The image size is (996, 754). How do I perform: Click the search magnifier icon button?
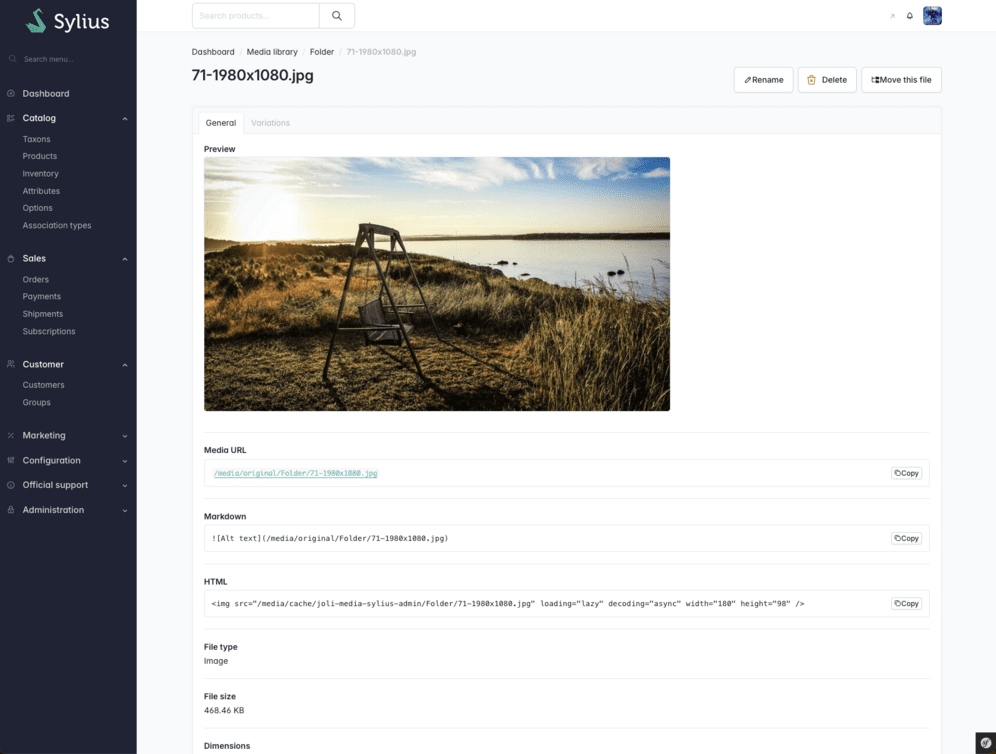pos(337,16)
